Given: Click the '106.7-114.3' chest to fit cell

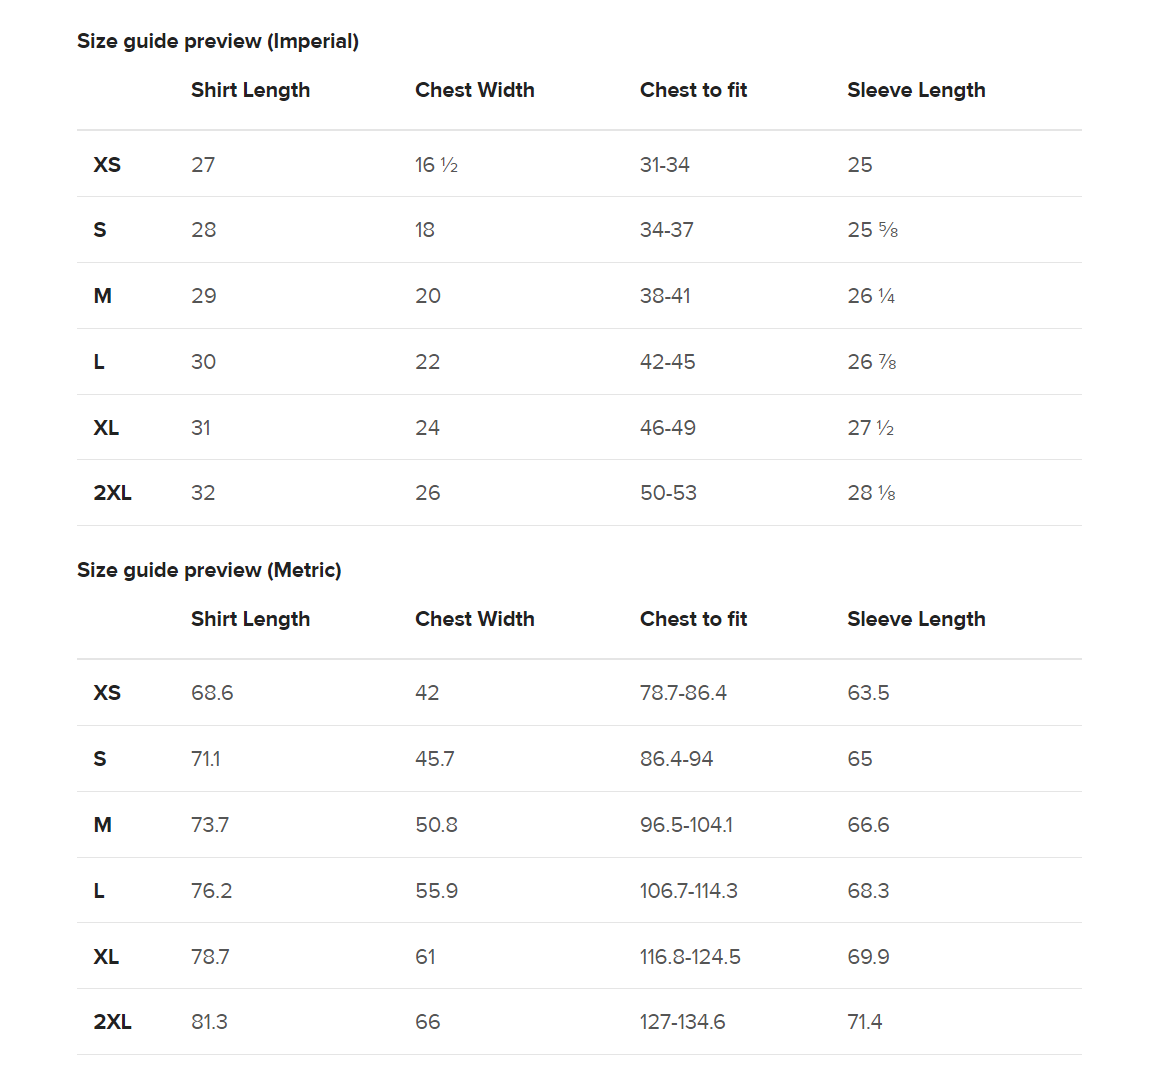Looking at the screenshot, I should point(688,891).
